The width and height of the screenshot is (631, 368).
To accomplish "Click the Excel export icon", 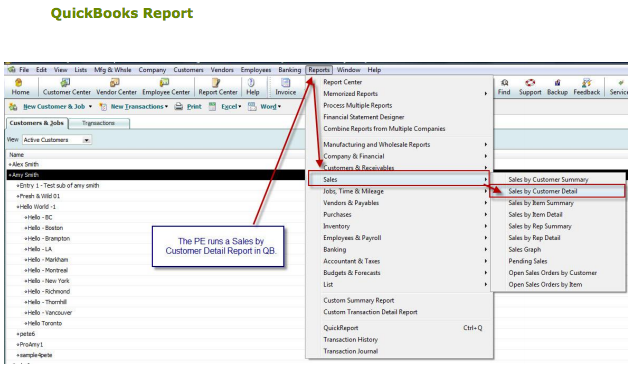I will coord(212,107).
